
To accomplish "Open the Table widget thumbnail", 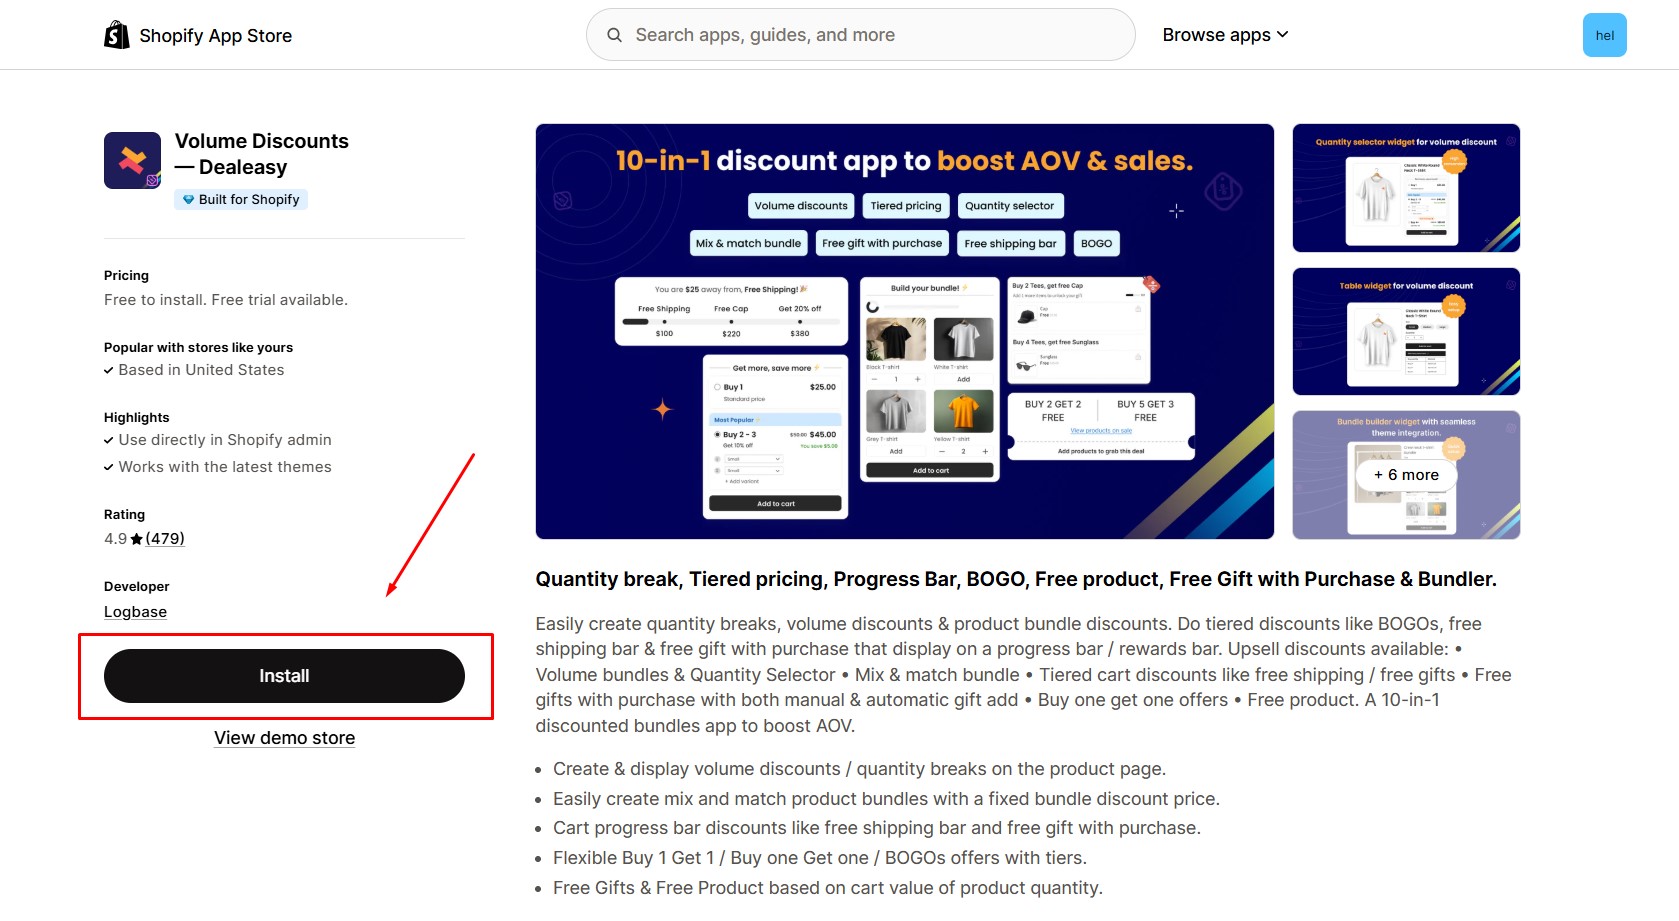I will tap(1406, 331).
